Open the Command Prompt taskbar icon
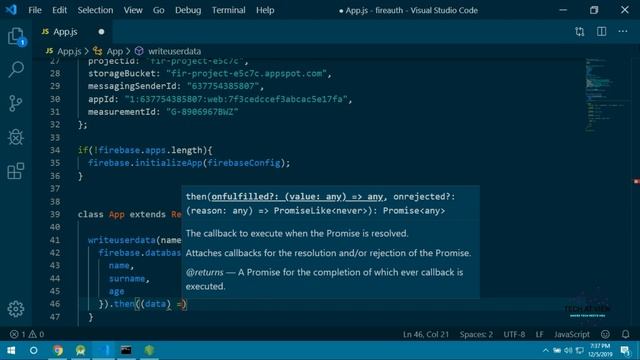 click(x=126, y=350)
